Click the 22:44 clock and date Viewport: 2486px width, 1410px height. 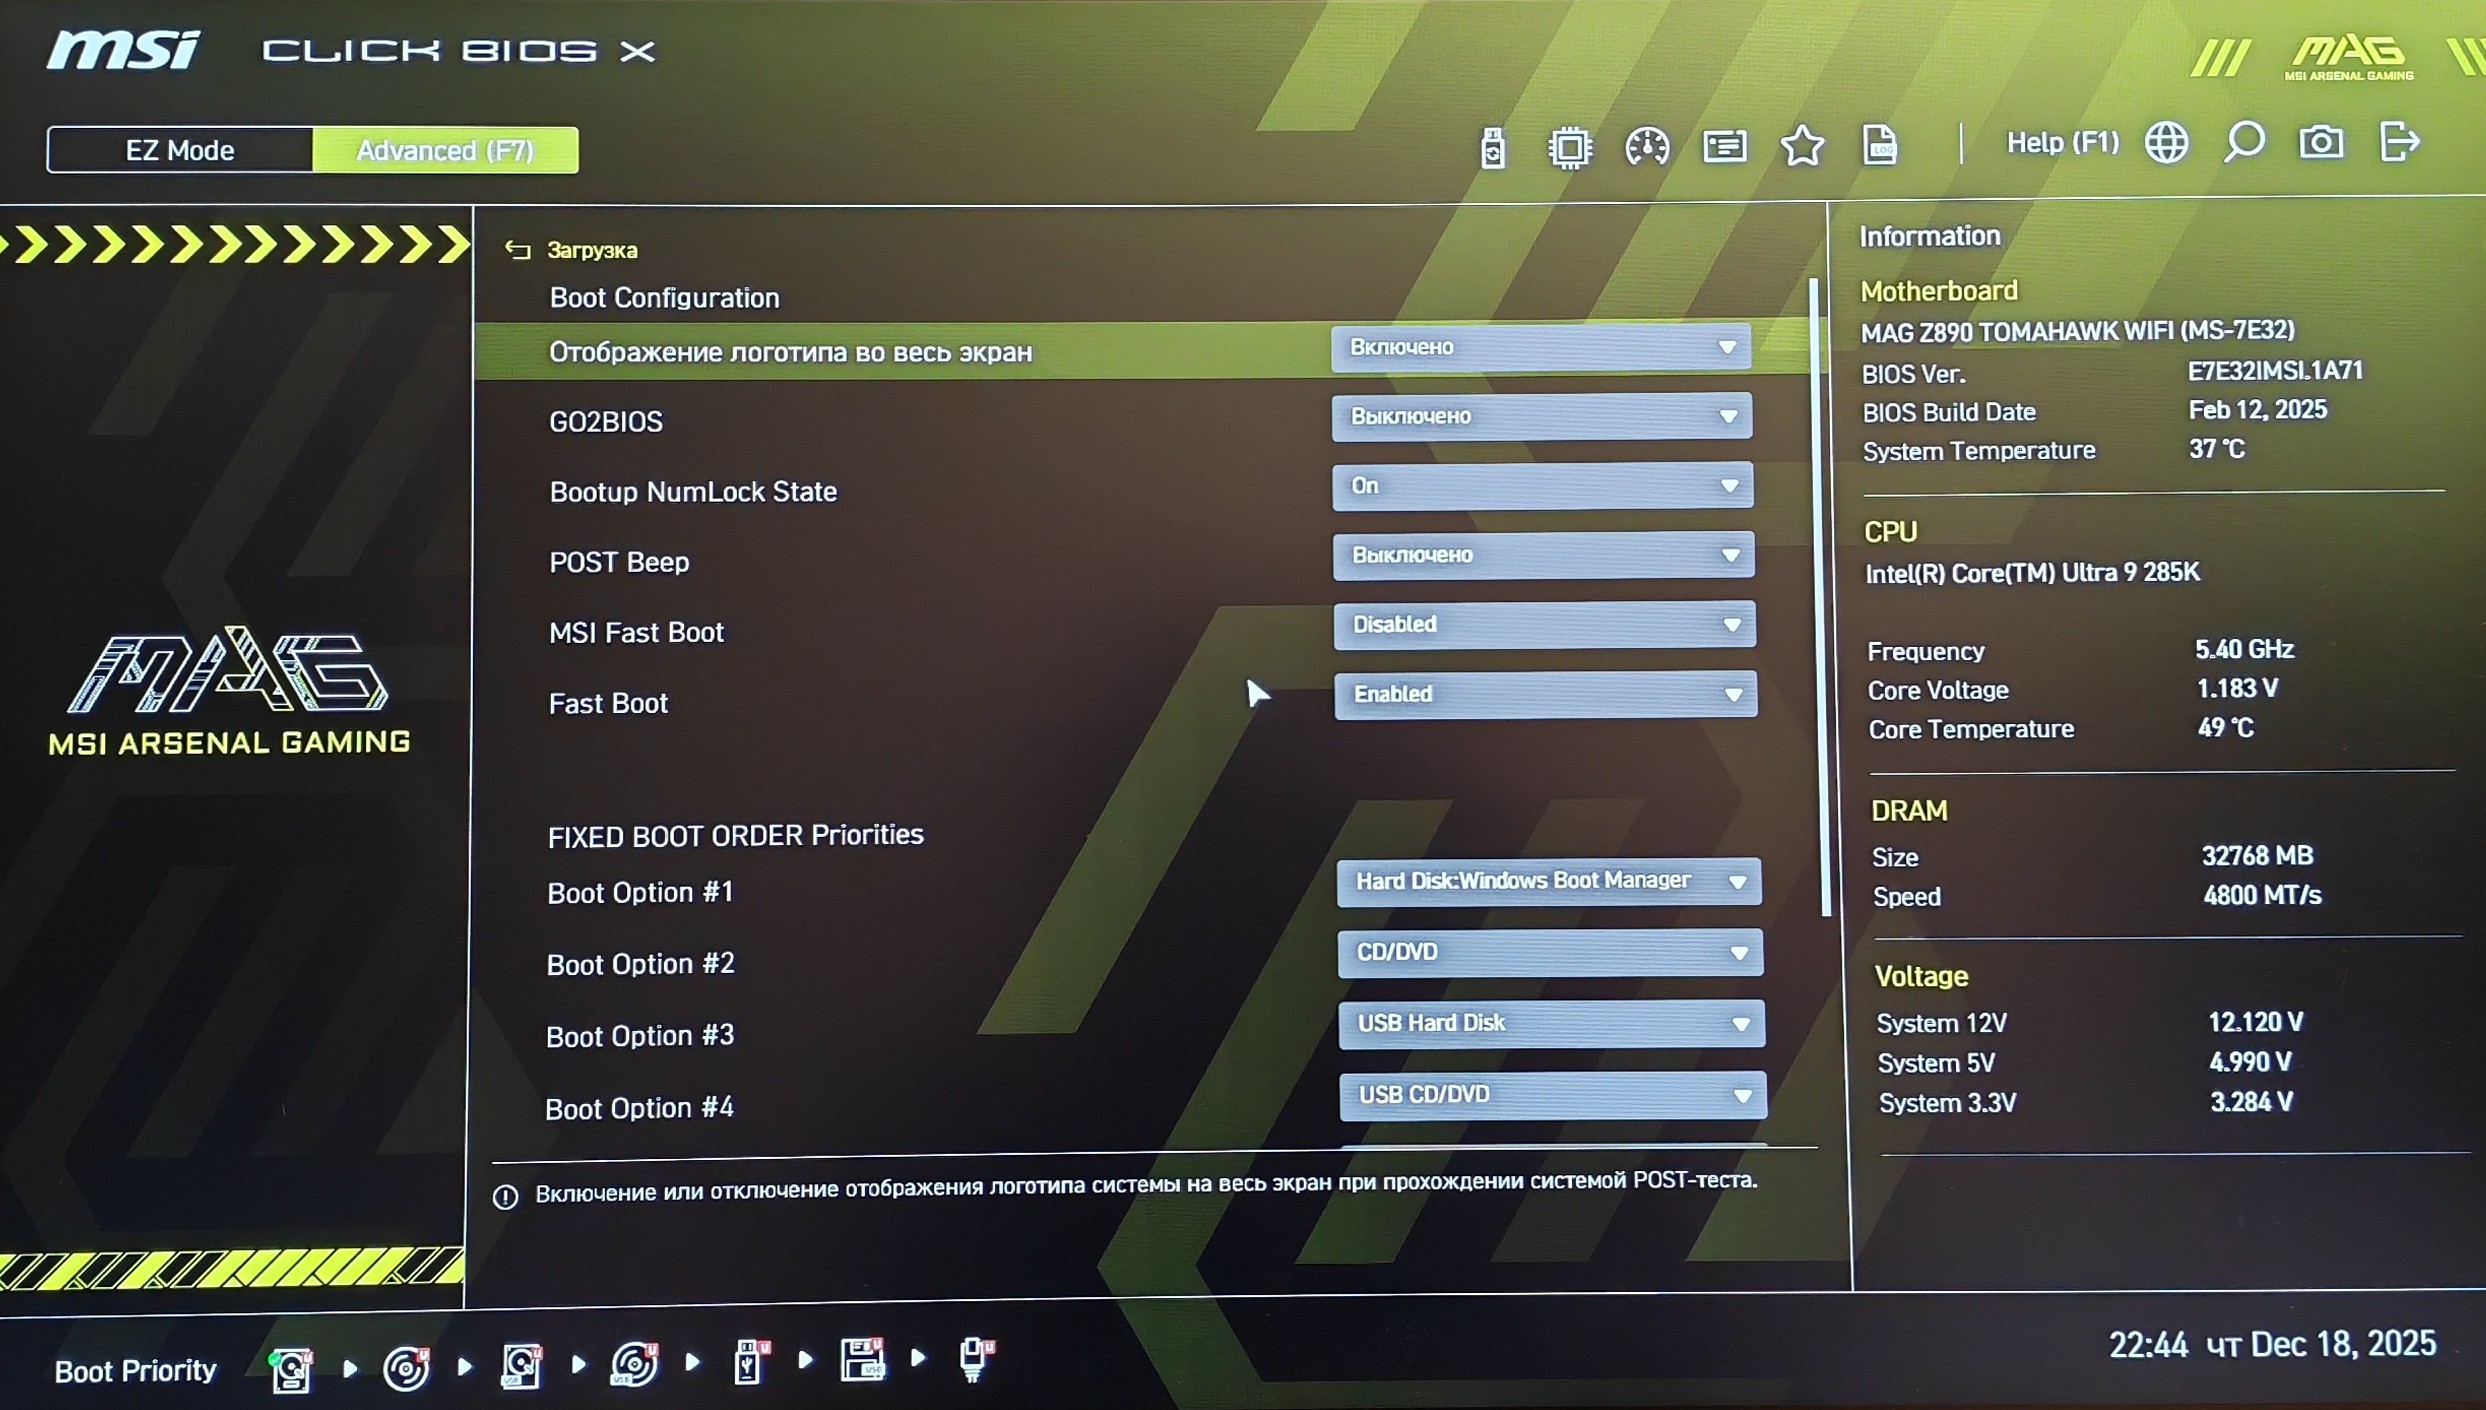pos(2272,1345)
